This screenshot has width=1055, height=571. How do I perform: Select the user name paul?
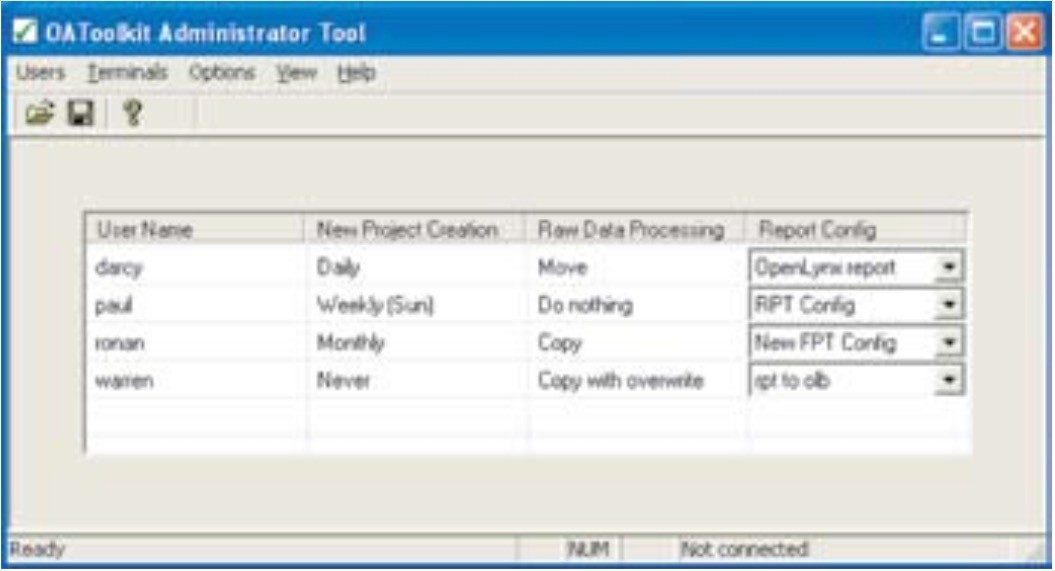(114, 306)
